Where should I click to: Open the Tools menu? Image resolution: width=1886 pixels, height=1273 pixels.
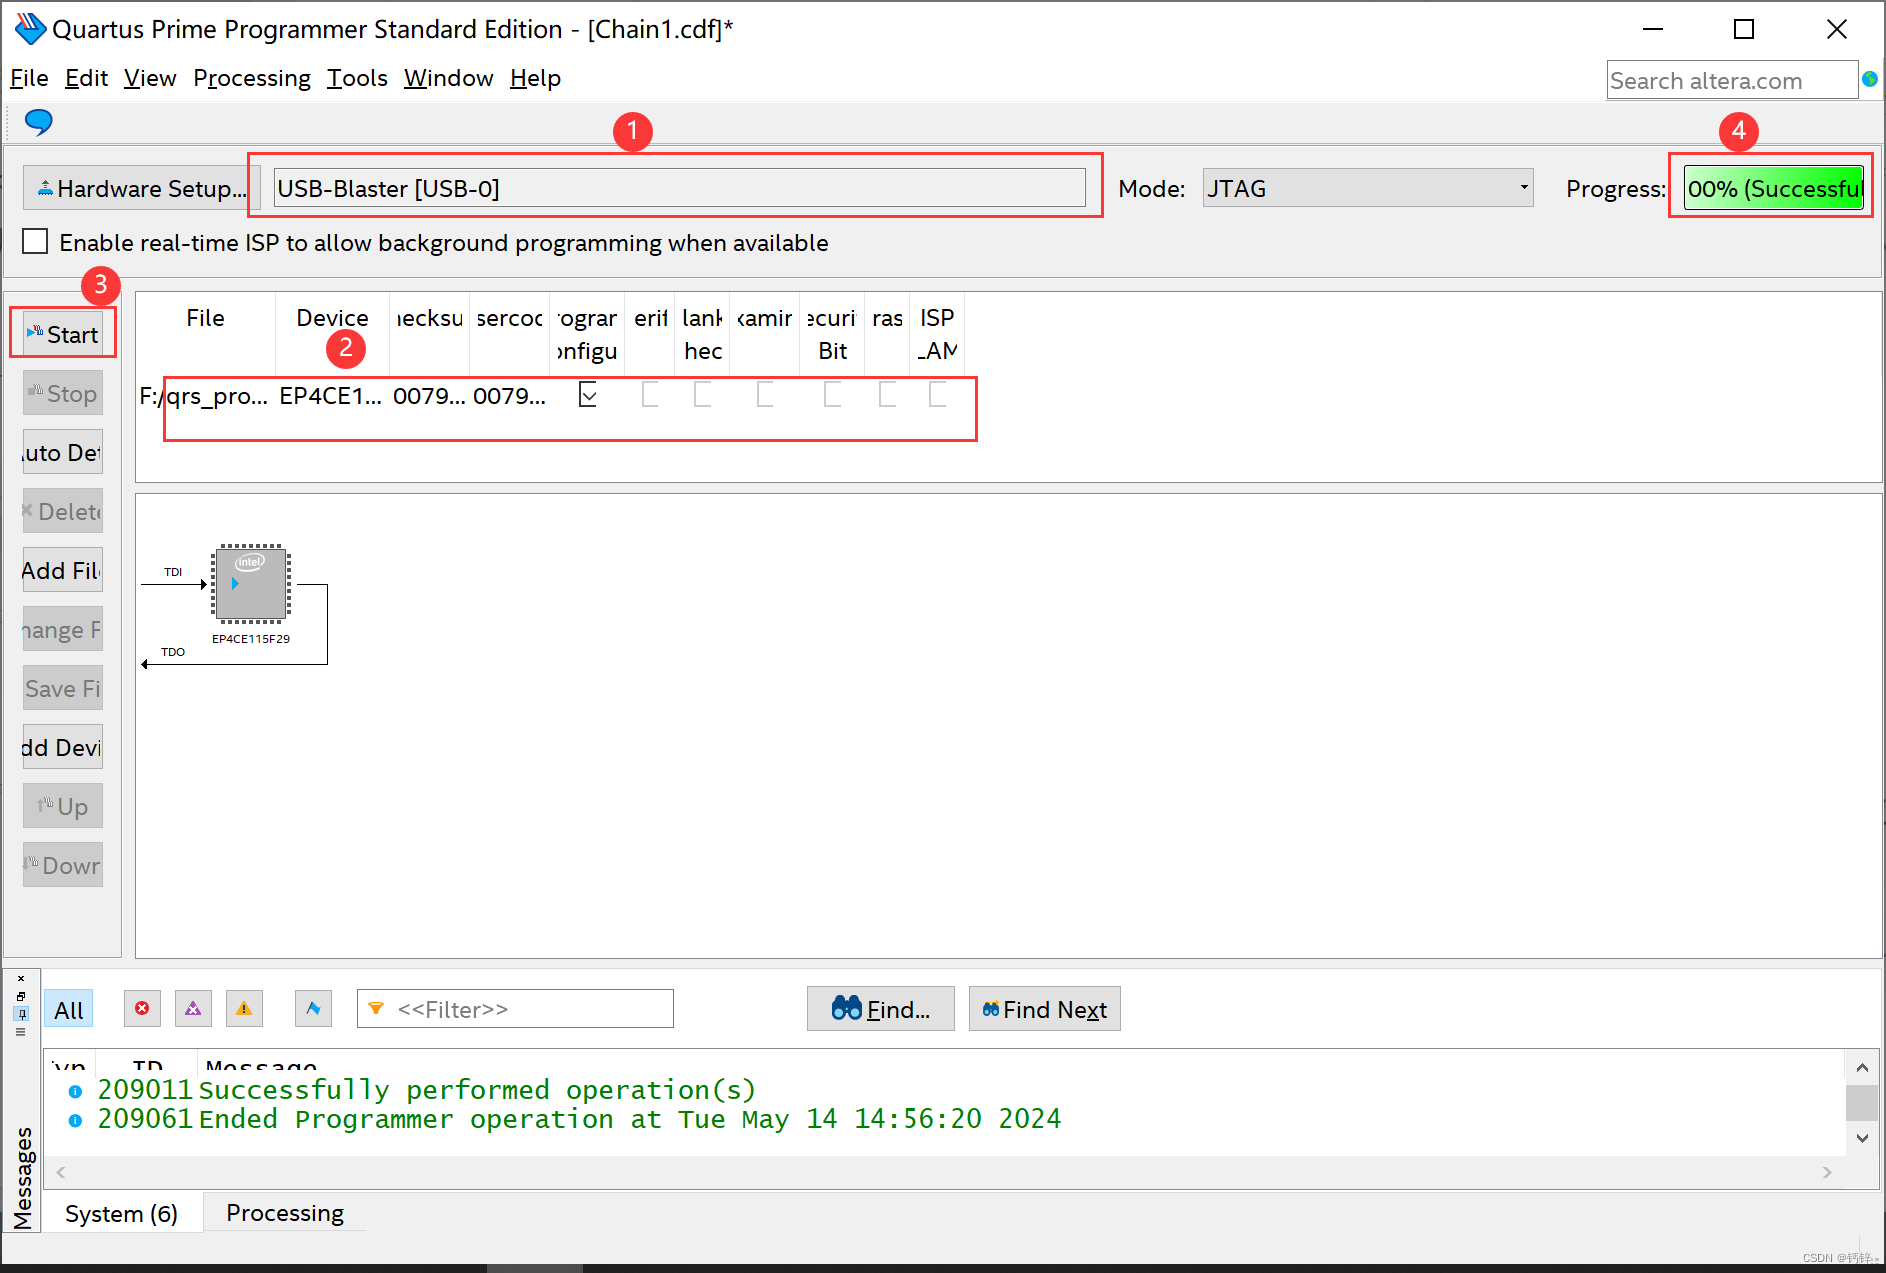[x=357, y=78]
